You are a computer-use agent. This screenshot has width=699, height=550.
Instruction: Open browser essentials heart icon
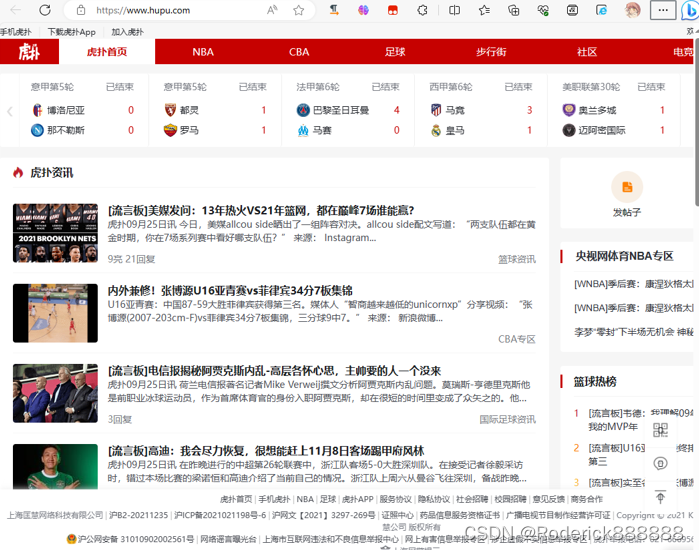[543, 10]
